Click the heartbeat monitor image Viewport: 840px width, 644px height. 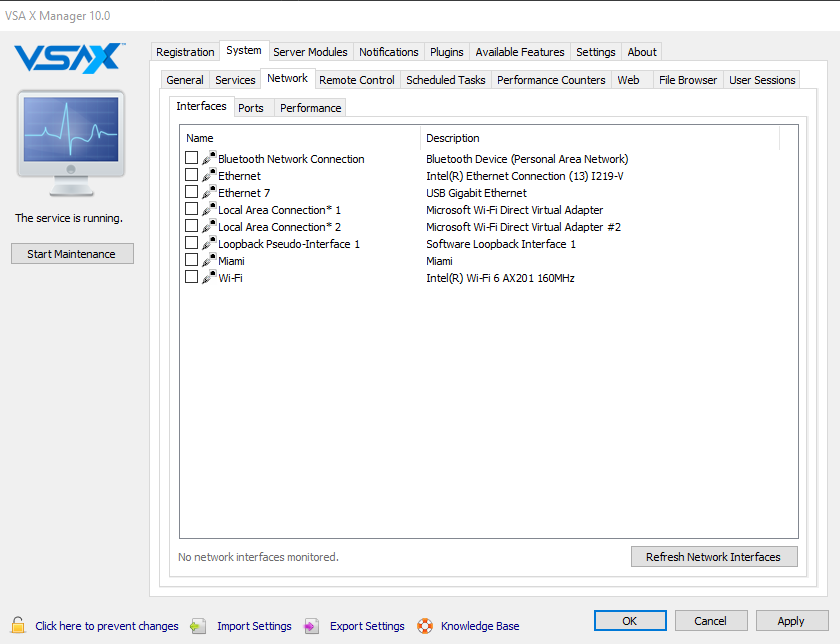pos(71,143)
